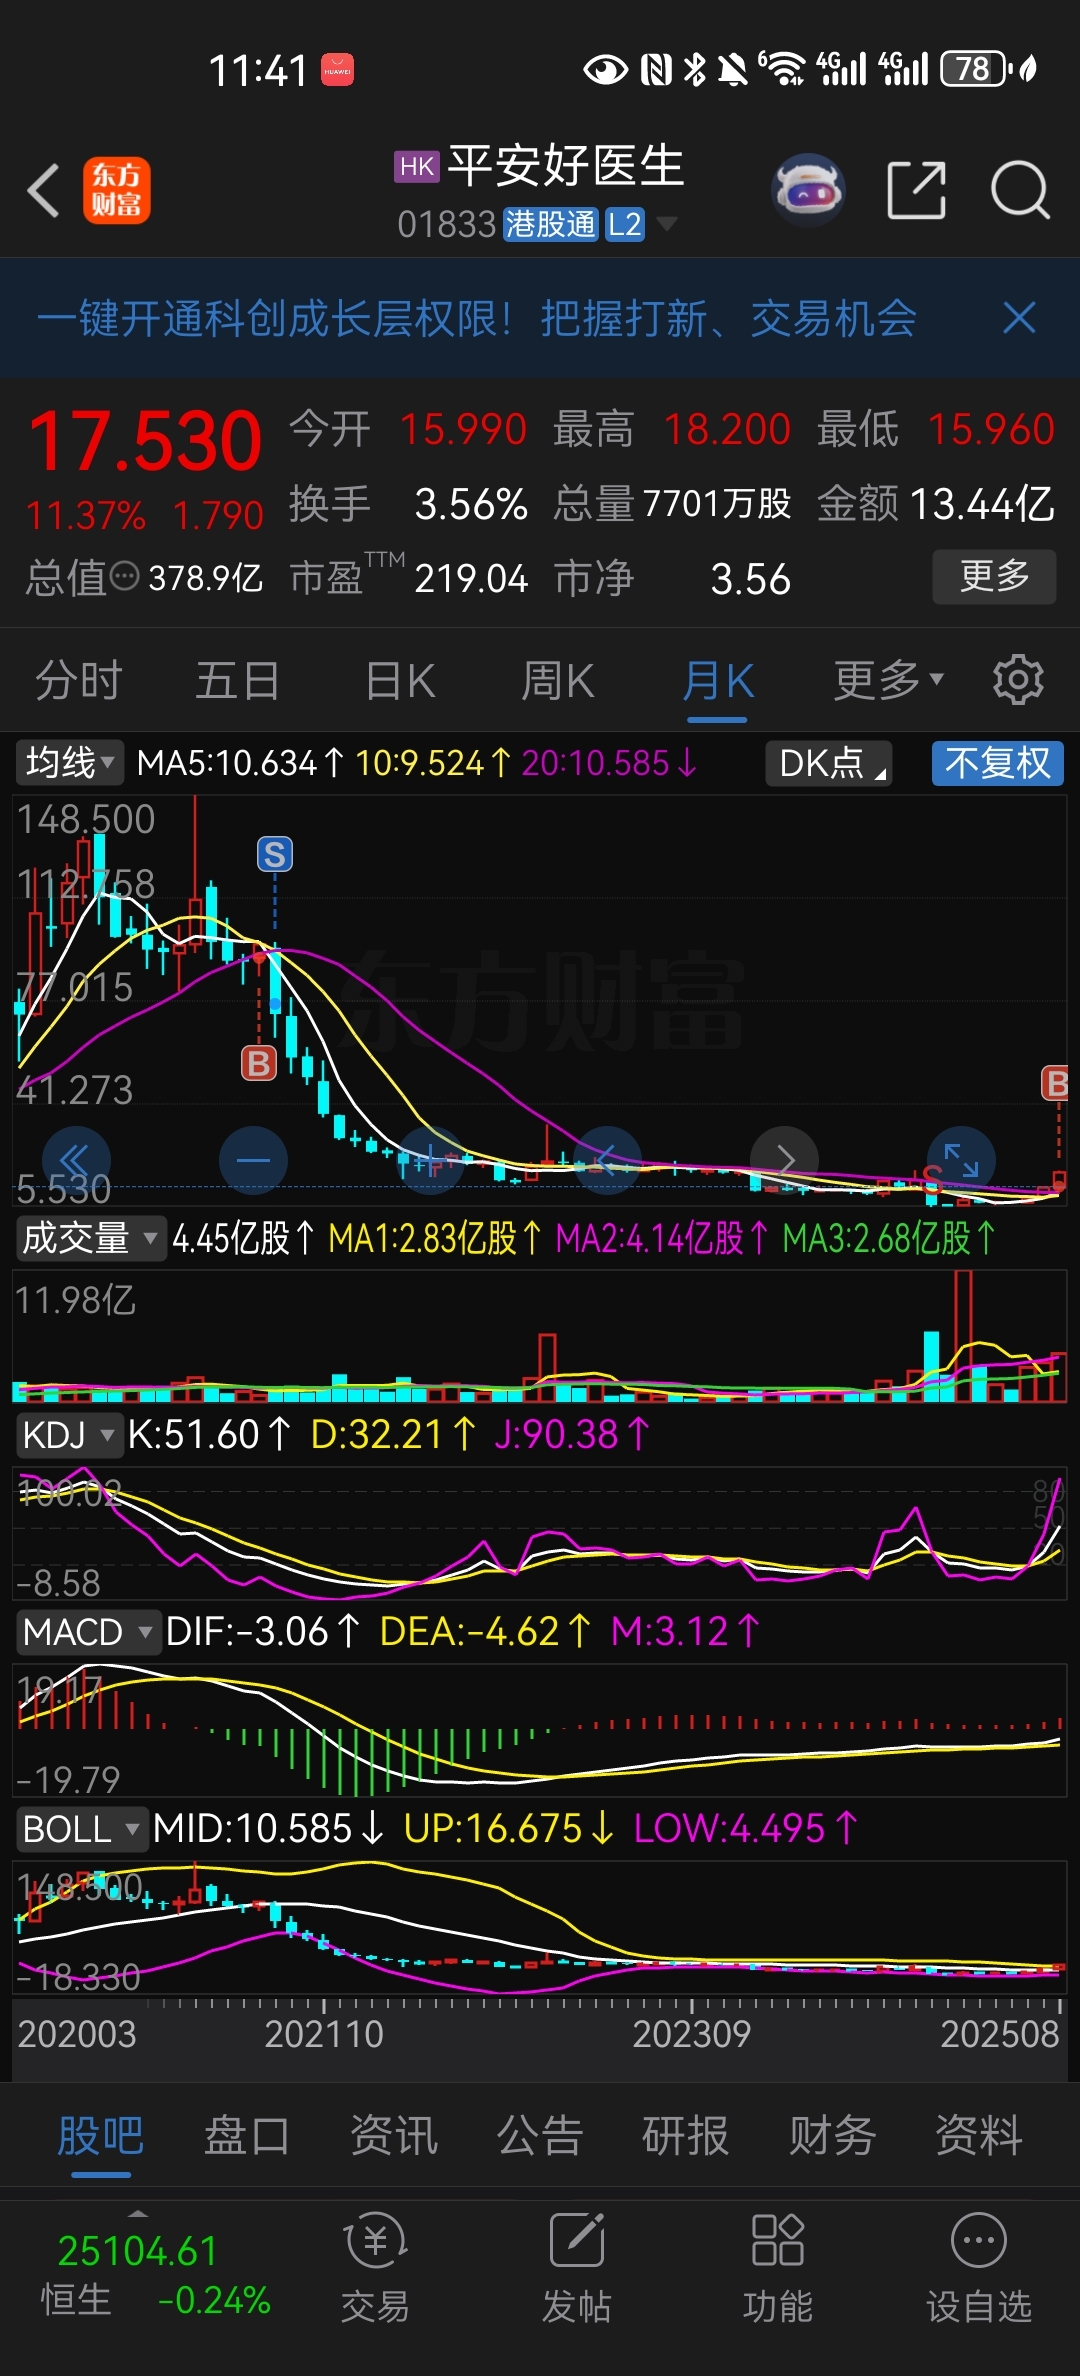Open the BOLL indicator dropdown

pos(81,1829)
